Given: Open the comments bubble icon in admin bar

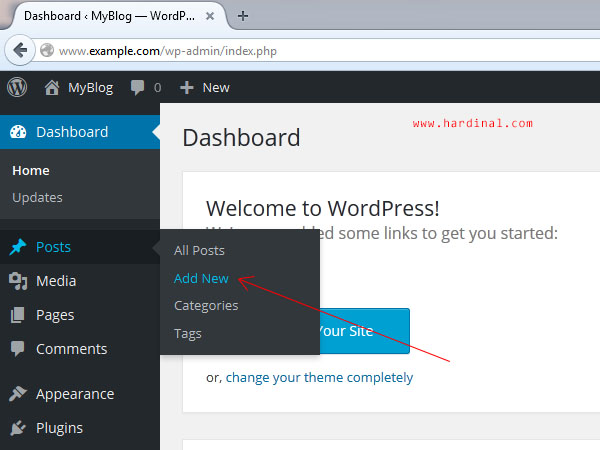Looking at the screenshot, I should pyautogui.click(x=137, y=88).
